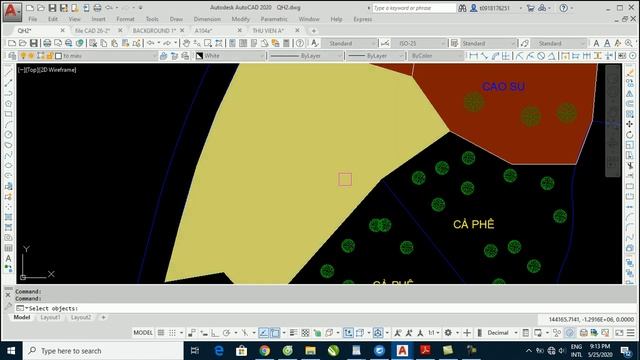Toggle snap mode in status bar
Viewport: 640px width, 360px height.
pos(173,333)
